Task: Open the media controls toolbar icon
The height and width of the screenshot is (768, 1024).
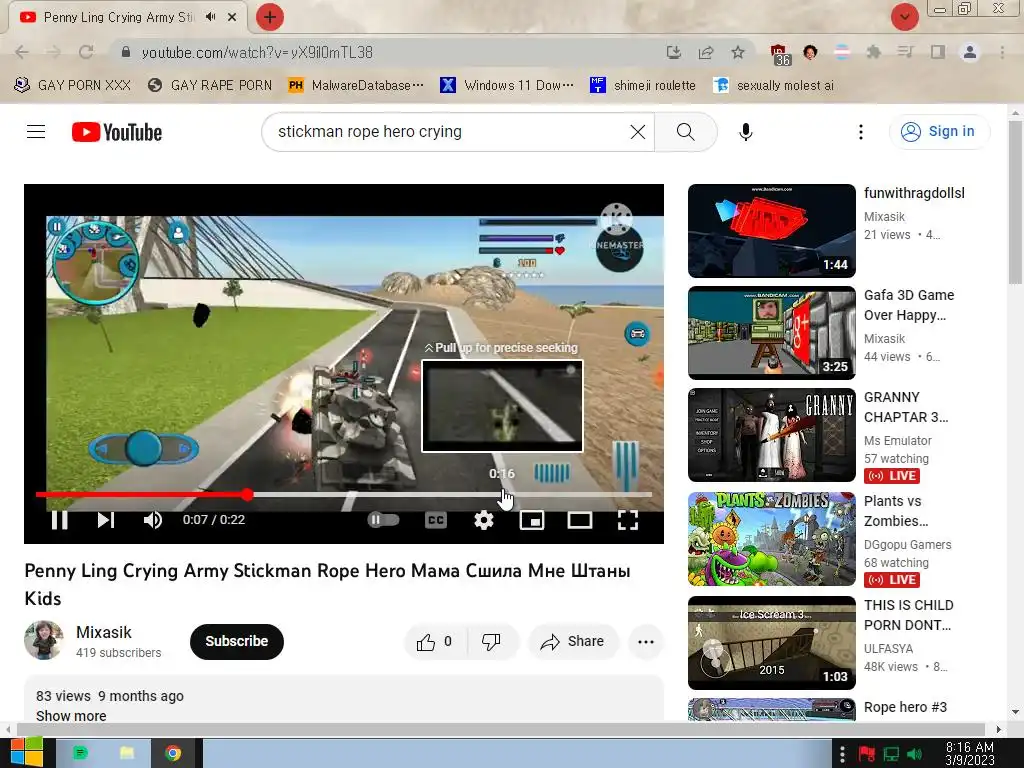Action: [905, 52]
